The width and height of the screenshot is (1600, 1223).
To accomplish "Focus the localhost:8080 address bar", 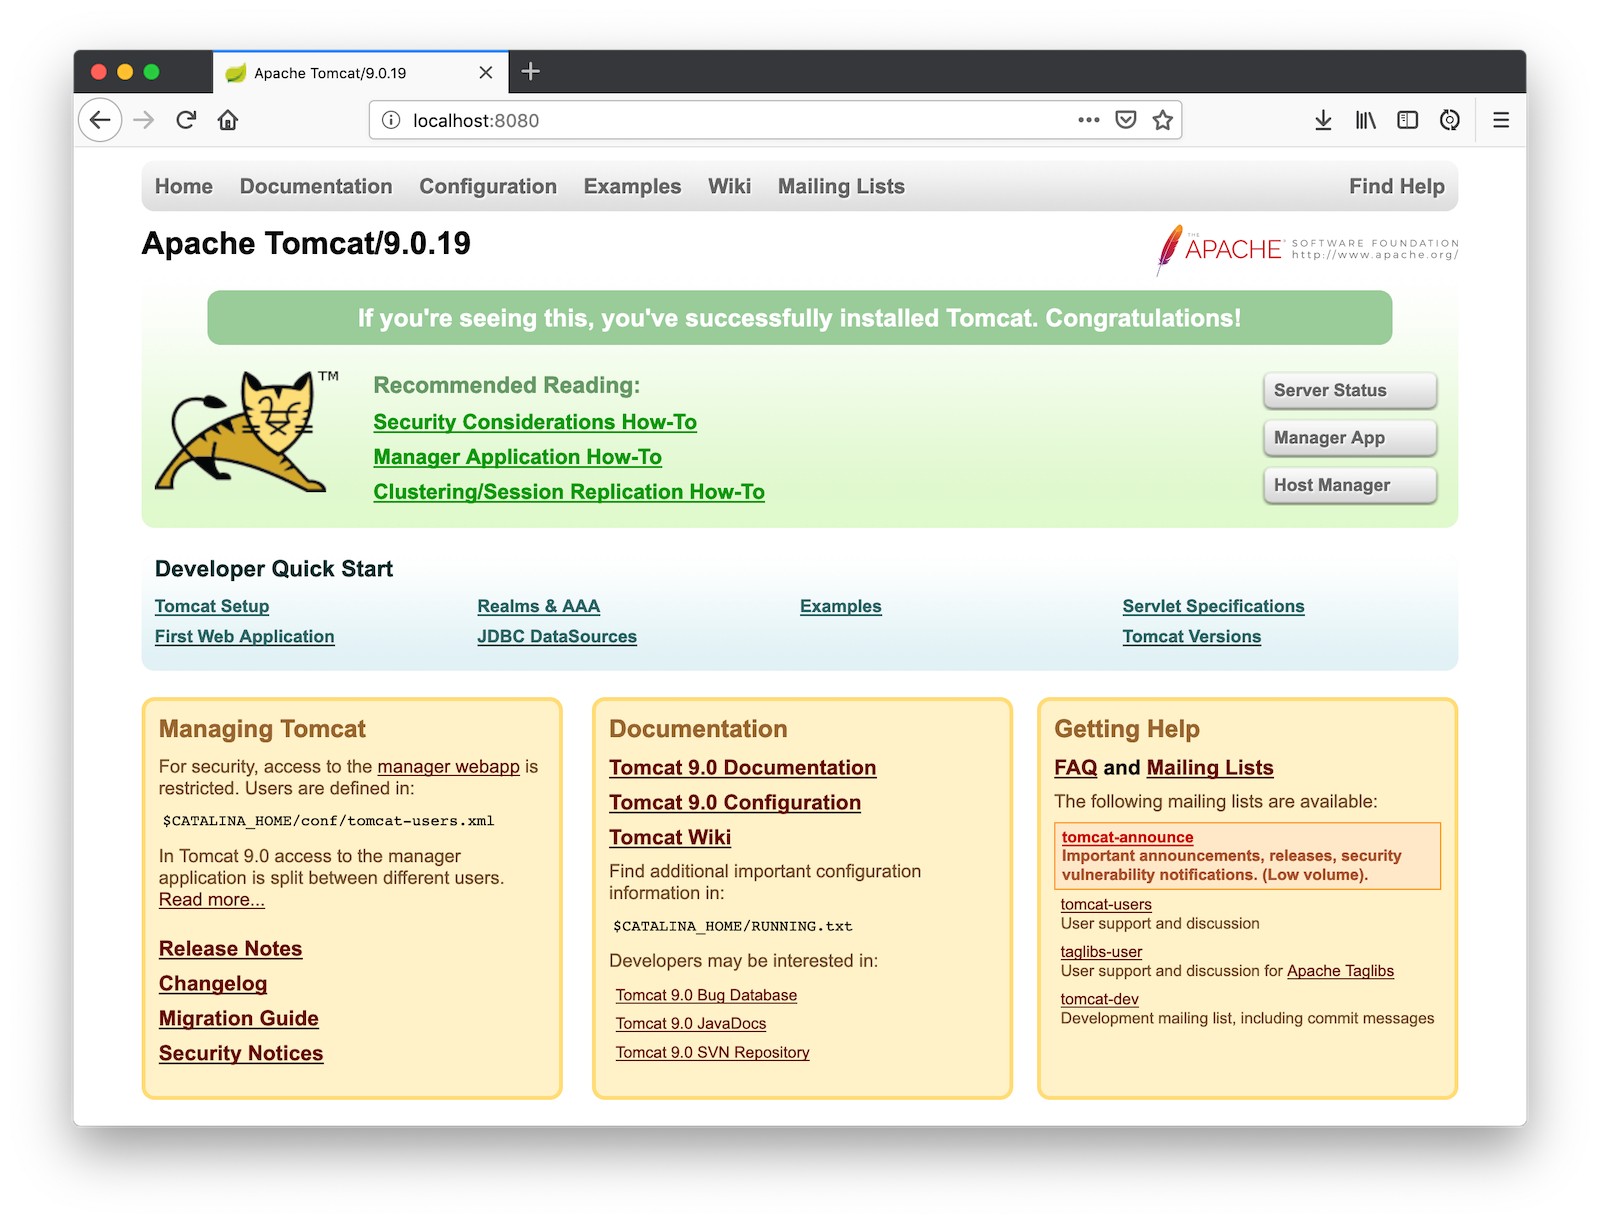I will point(730,120).
